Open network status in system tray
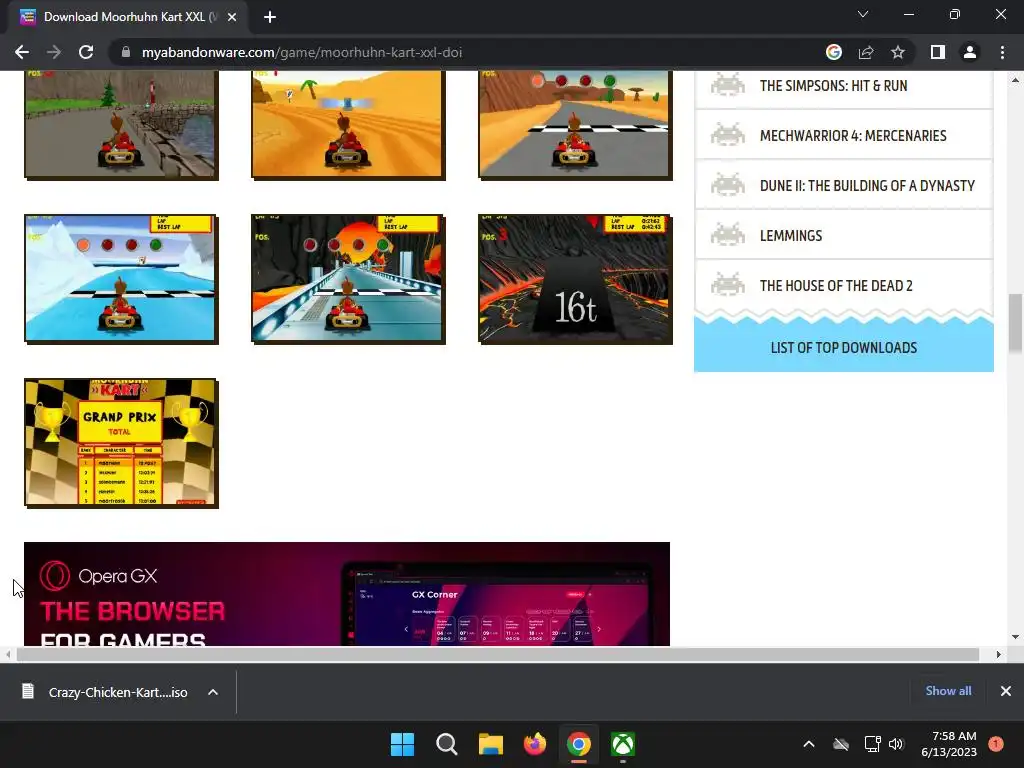 click(872, 744)
